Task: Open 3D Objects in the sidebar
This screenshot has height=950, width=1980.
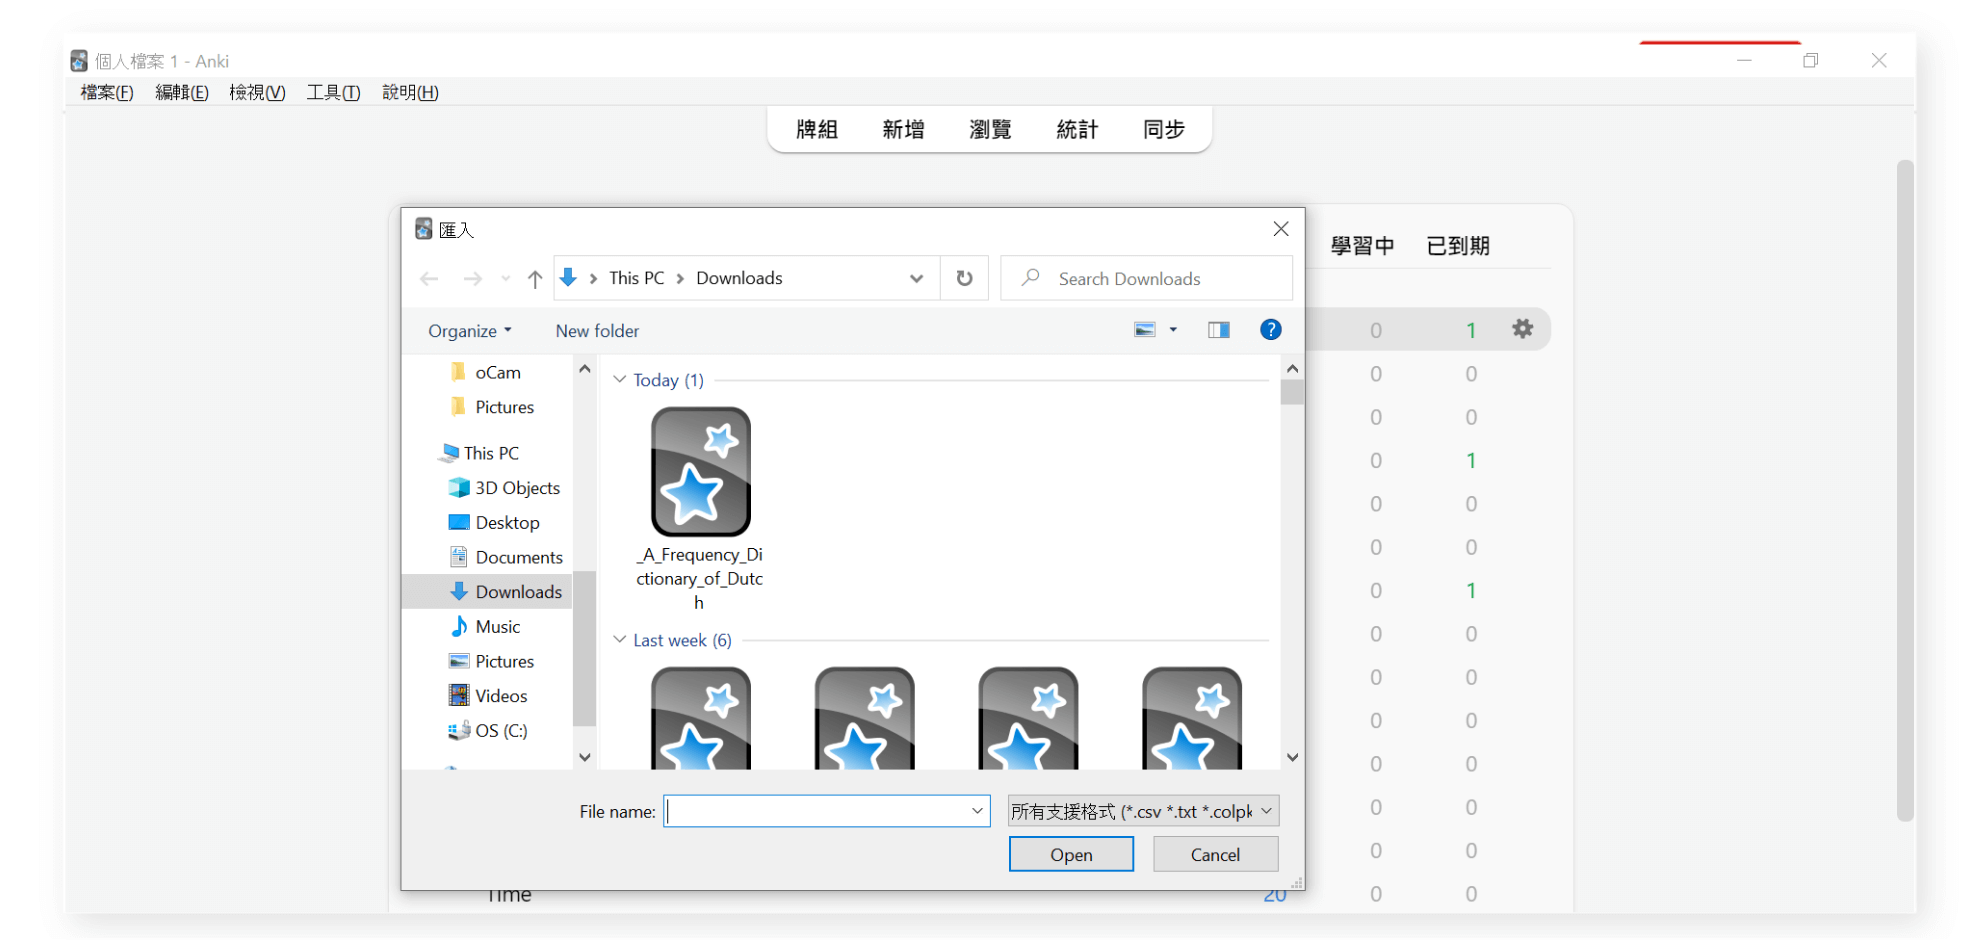Action: (516, 488)
